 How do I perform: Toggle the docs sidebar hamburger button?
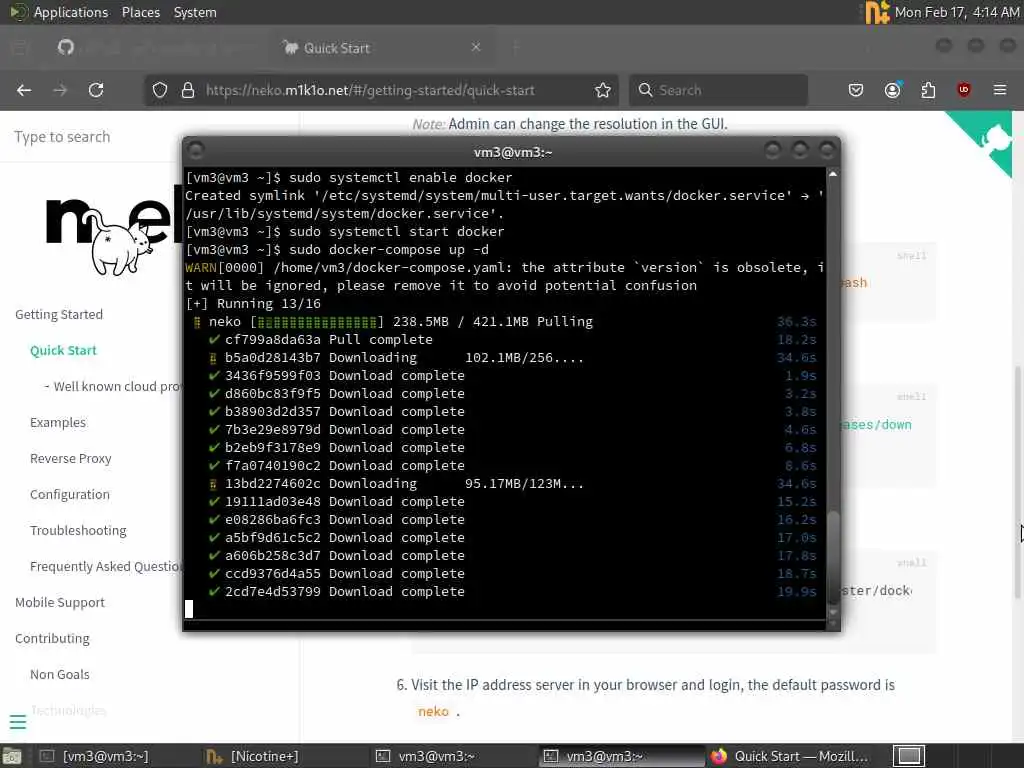[18, 722]
